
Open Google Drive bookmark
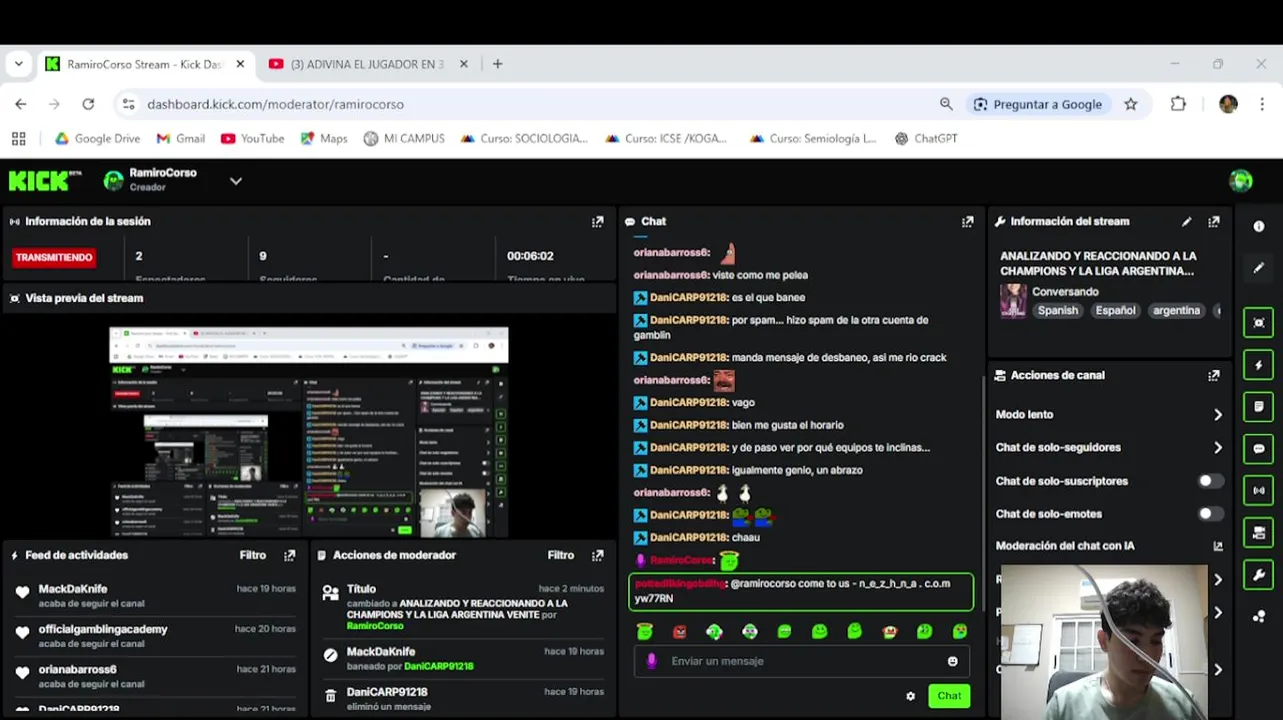[97, 139]
